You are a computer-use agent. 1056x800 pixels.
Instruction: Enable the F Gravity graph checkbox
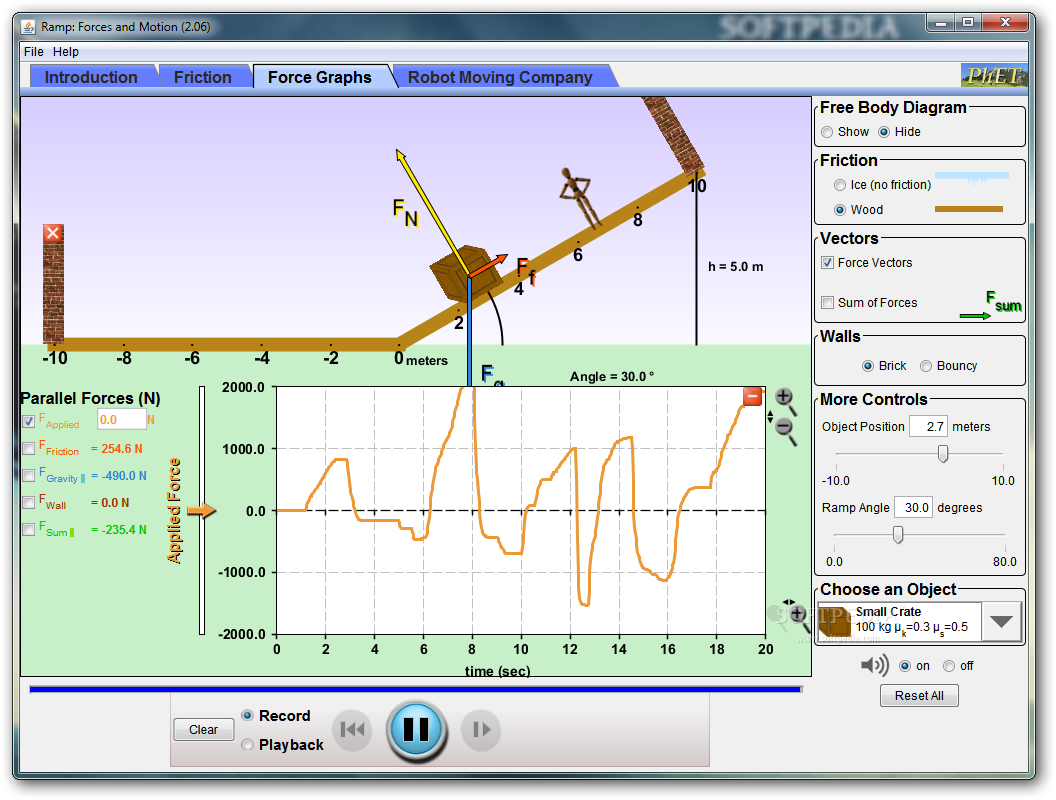click(29, 475)
